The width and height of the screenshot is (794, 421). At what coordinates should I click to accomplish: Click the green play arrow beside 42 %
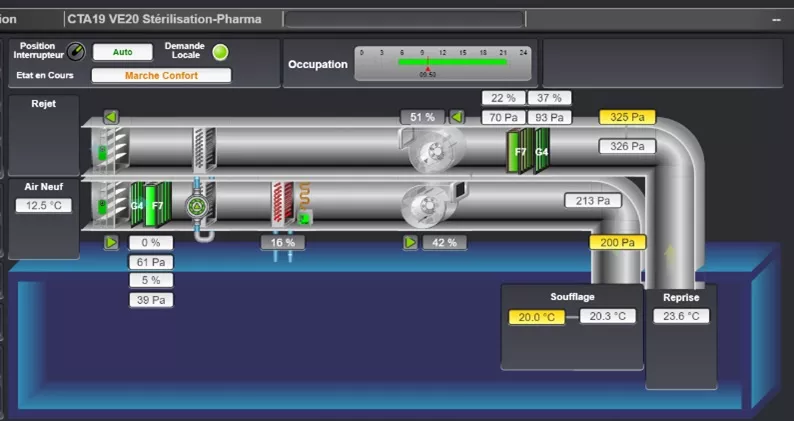coord(410,243)
